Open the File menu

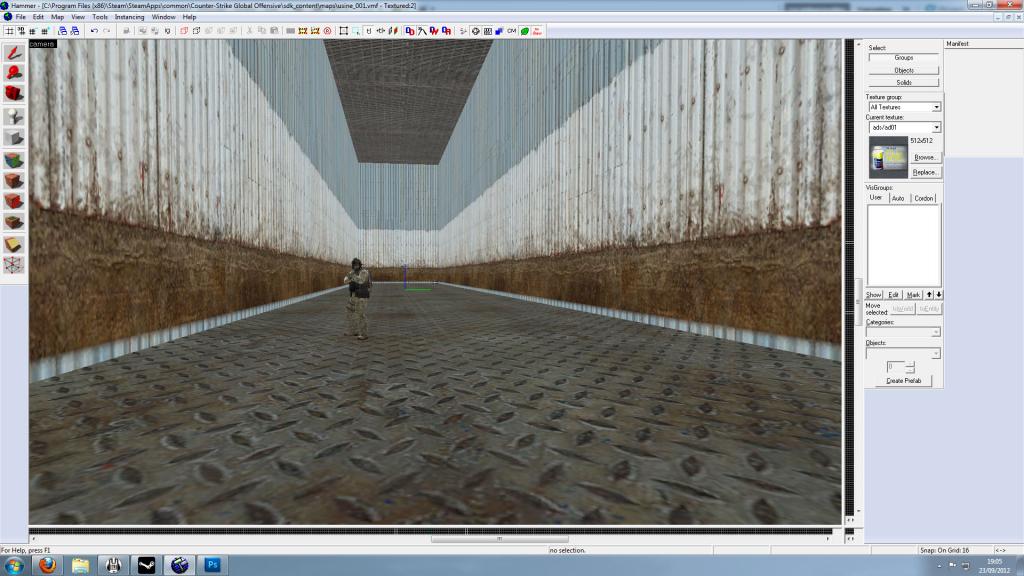click(20, 17)
